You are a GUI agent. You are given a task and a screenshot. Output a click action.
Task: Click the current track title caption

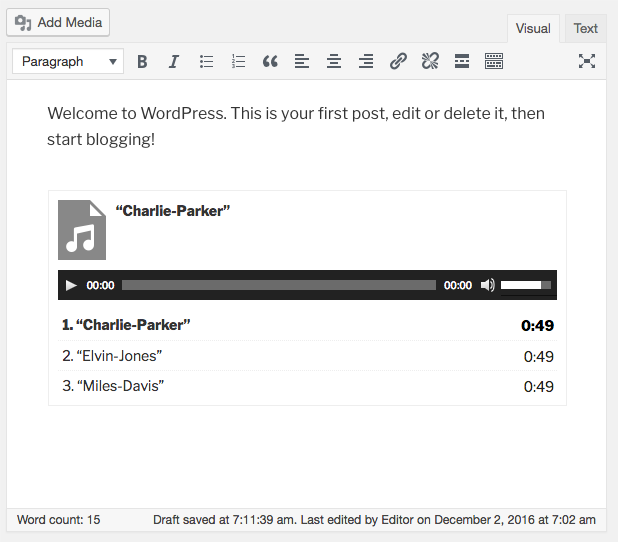[x=173, y=211]
